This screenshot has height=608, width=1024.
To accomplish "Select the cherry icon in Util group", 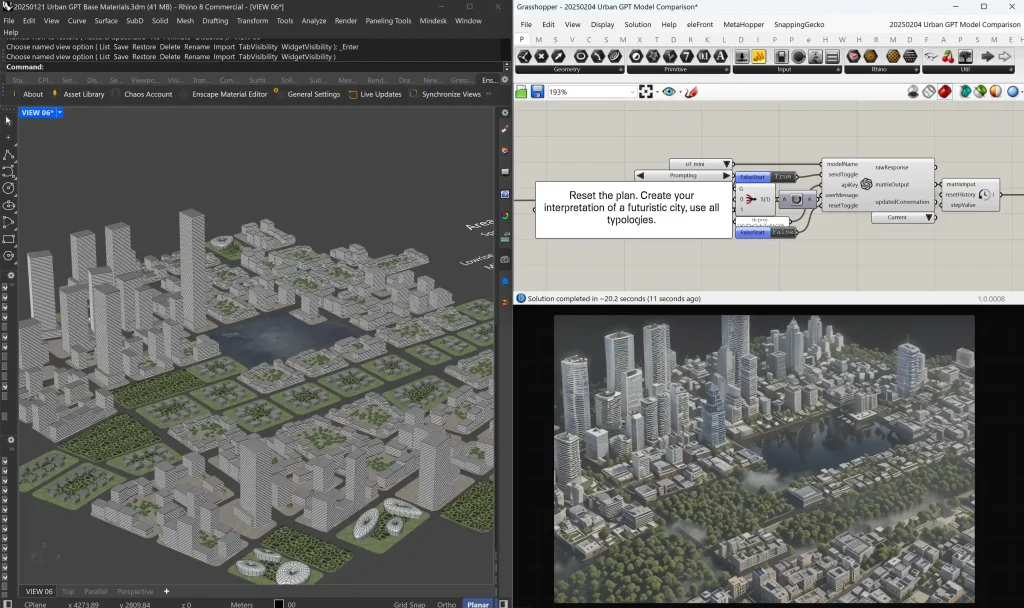I will point(948,57).
